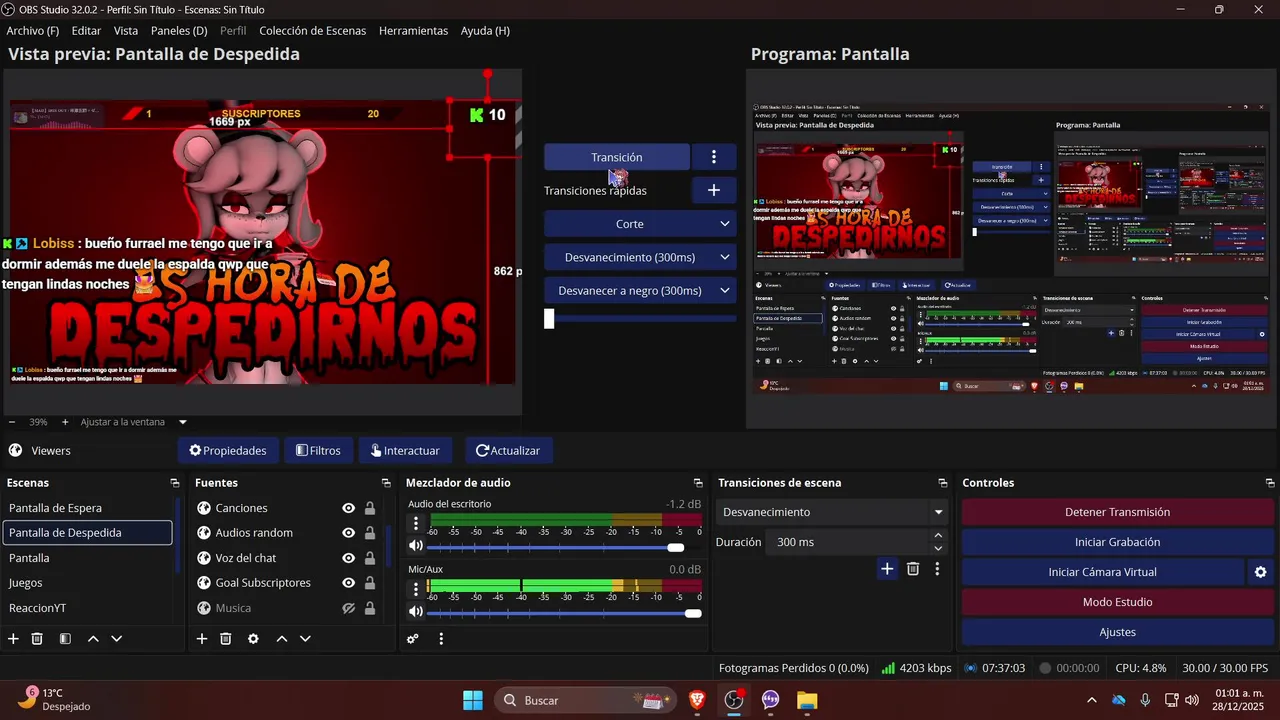Open Colección de Escenas menu
The image size is (1280, 720).
pos(313,31)
